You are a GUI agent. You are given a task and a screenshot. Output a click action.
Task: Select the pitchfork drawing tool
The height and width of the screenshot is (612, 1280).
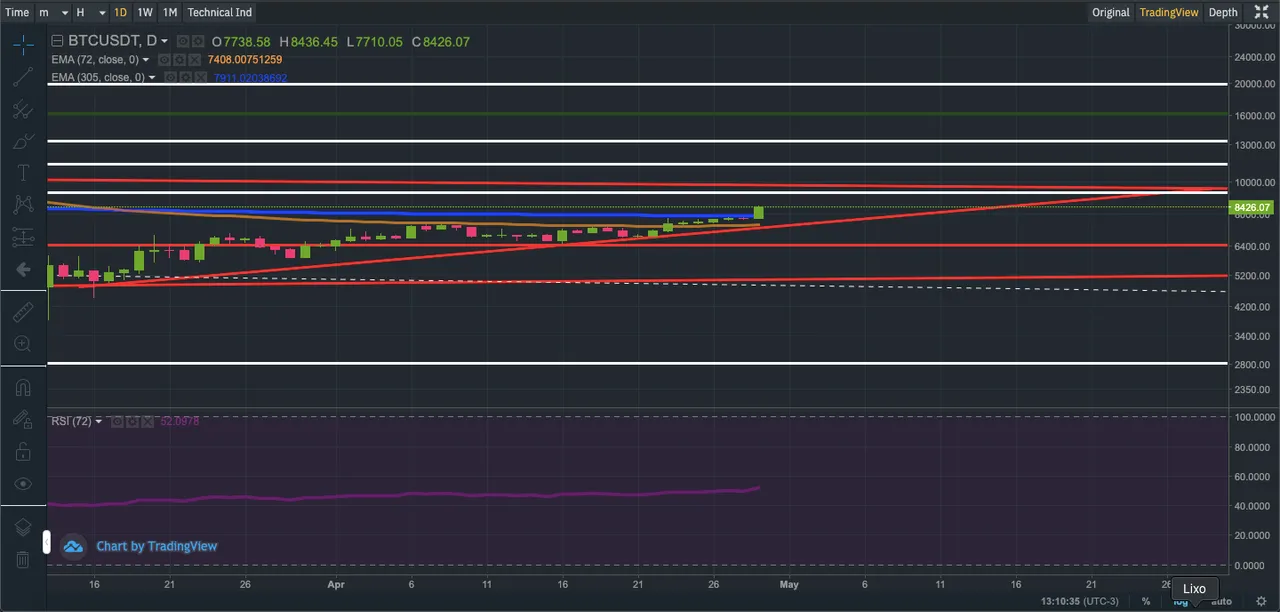(23, 109)
